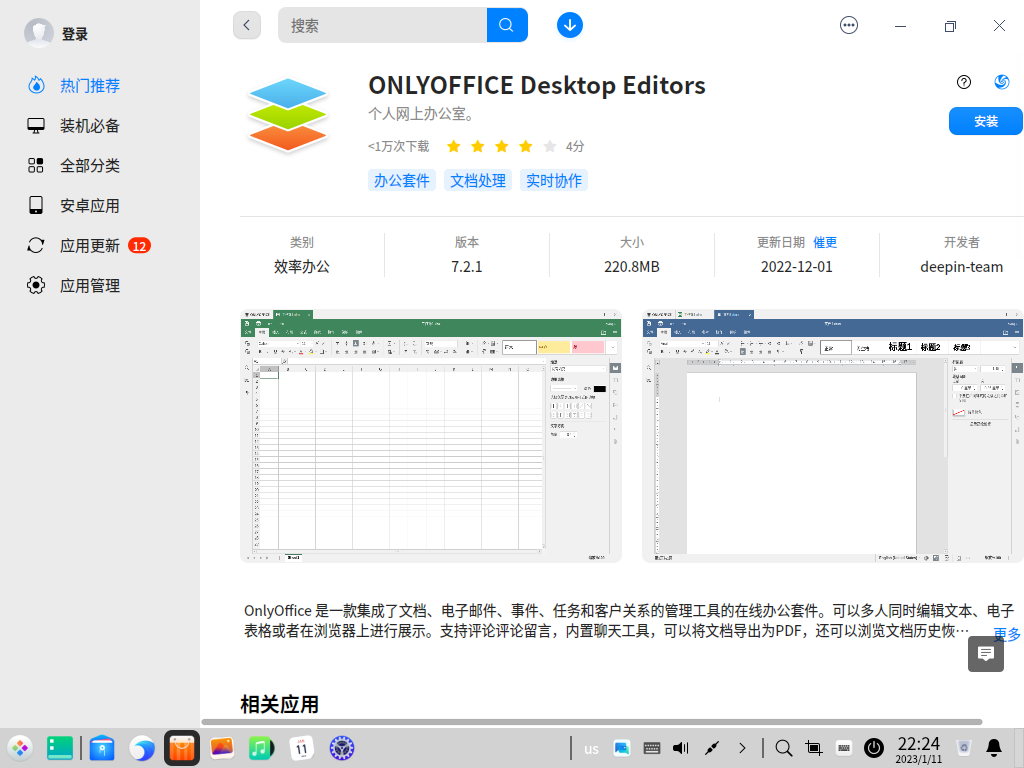Open the three-dots main menu

point(848,25)
